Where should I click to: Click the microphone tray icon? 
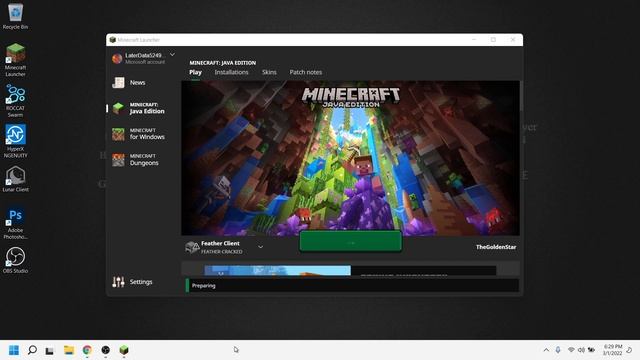point(558,350)
